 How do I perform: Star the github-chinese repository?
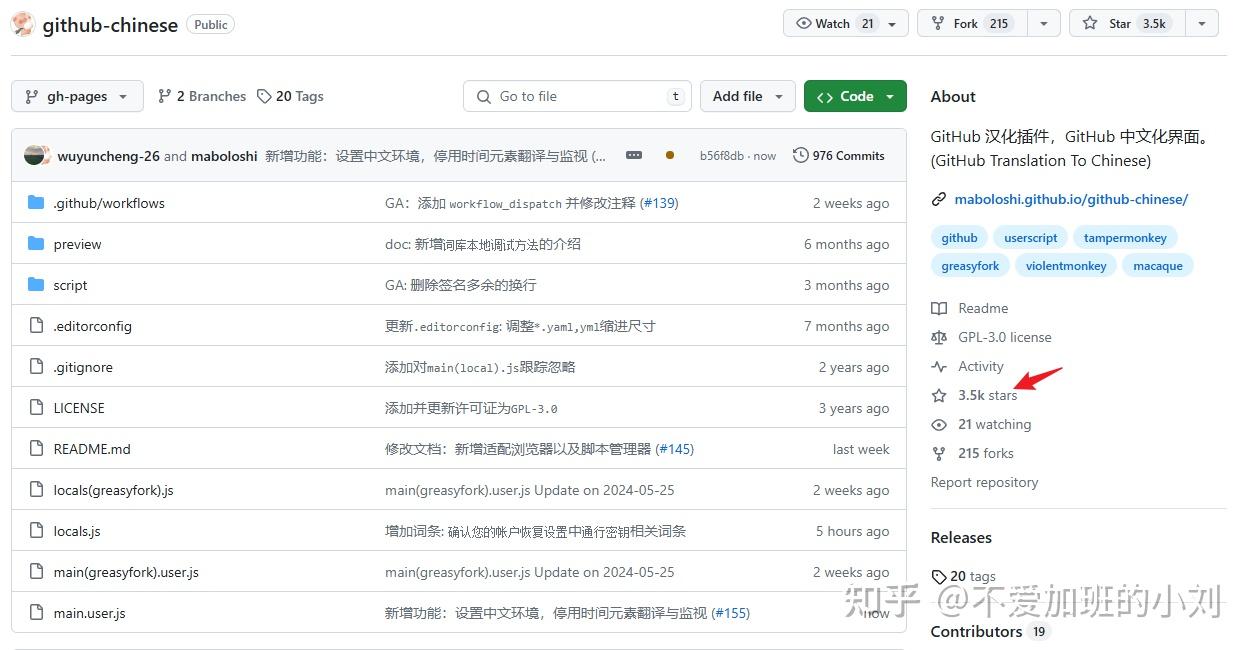click(x=1121, y=22)
